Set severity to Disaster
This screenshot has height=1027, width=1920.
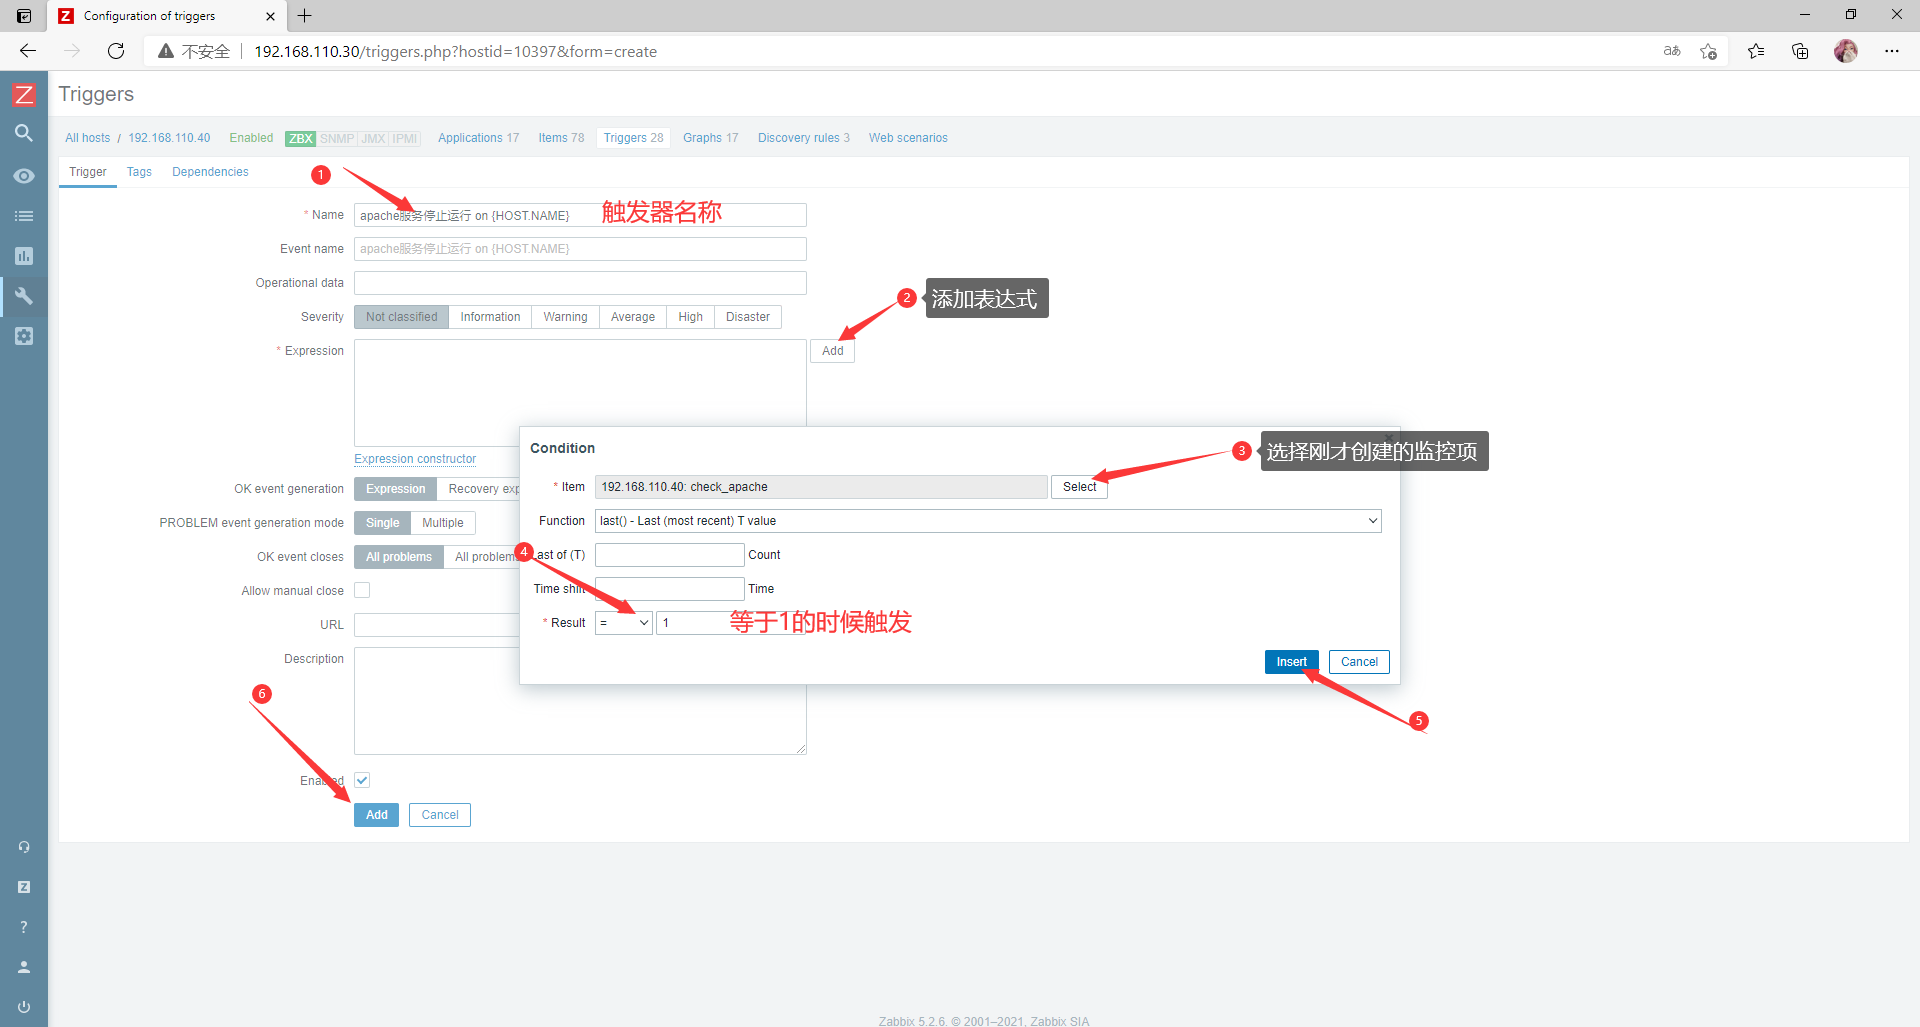coord(748,317)
